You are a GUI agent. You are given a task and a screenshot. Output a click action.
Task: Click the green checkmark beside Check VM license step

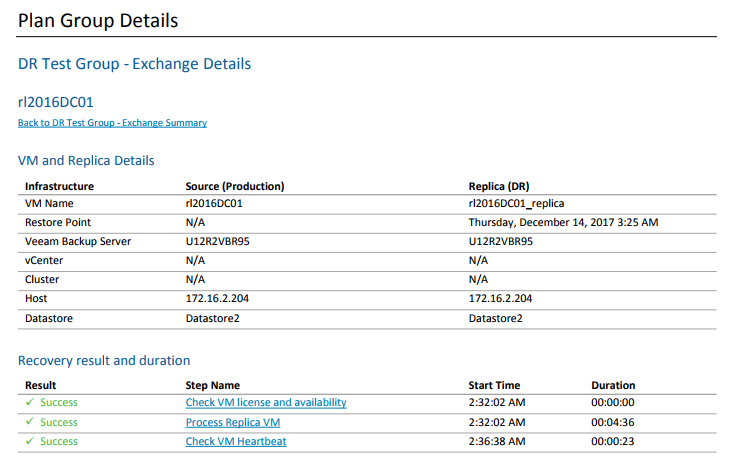[29, 402]
